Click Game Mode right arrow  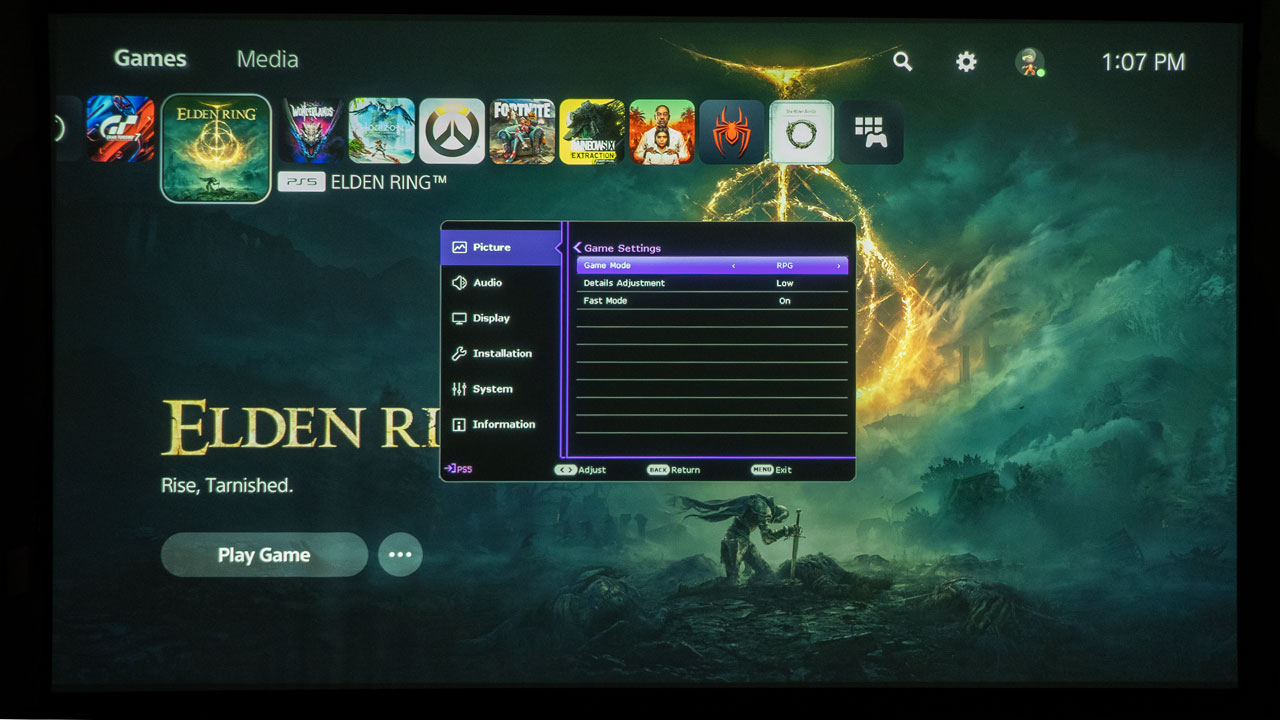coord(838,266)
